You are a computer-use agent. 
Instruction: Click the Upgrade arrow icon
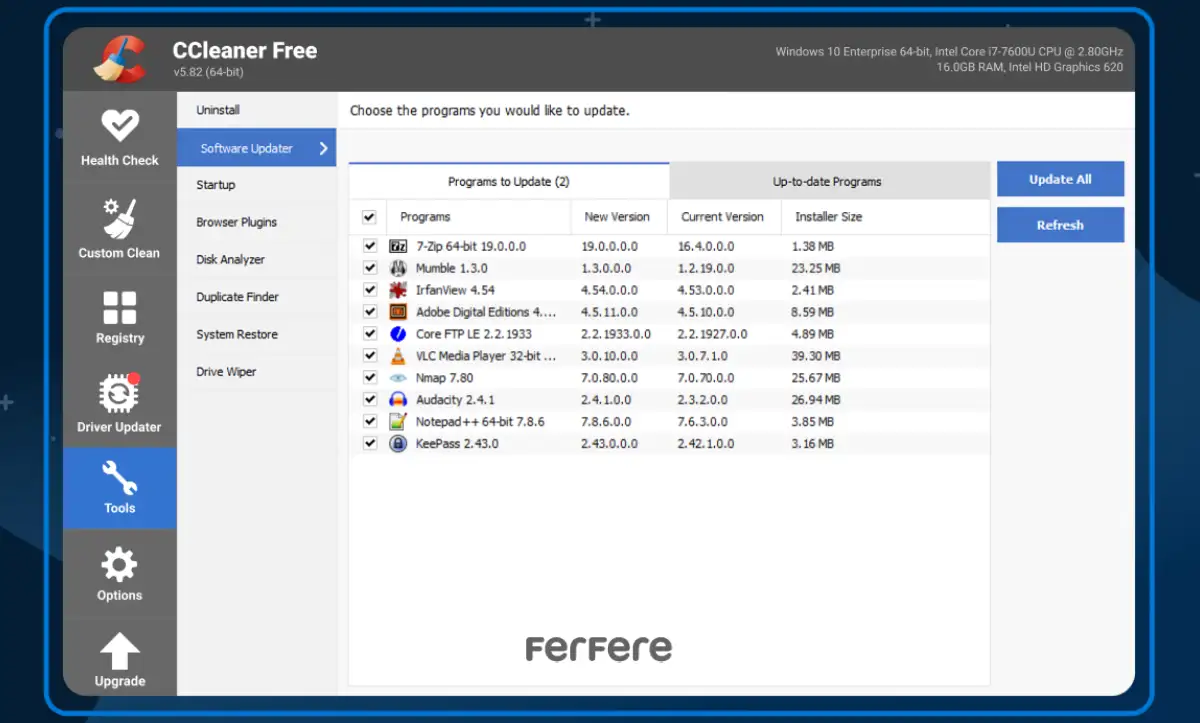click(119, 651)
